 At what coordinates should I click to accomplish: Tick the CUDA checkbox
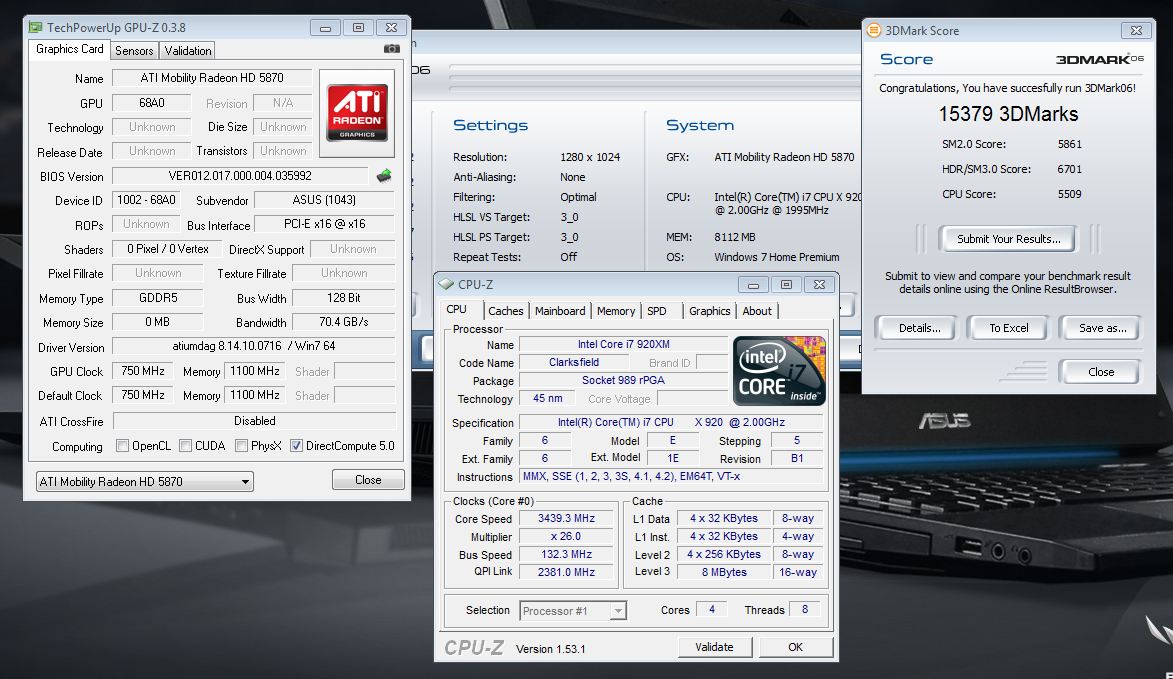click(185, 446)
